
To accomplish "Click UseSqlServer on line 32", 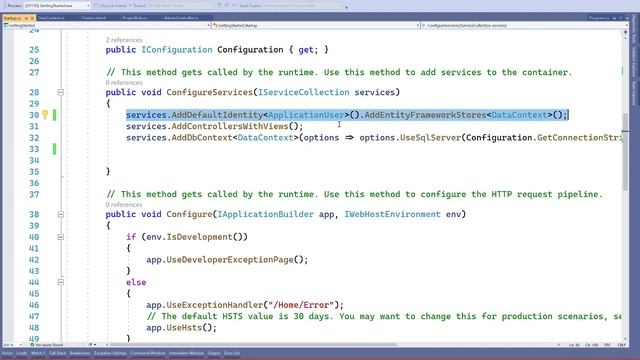I will point(430,138).
